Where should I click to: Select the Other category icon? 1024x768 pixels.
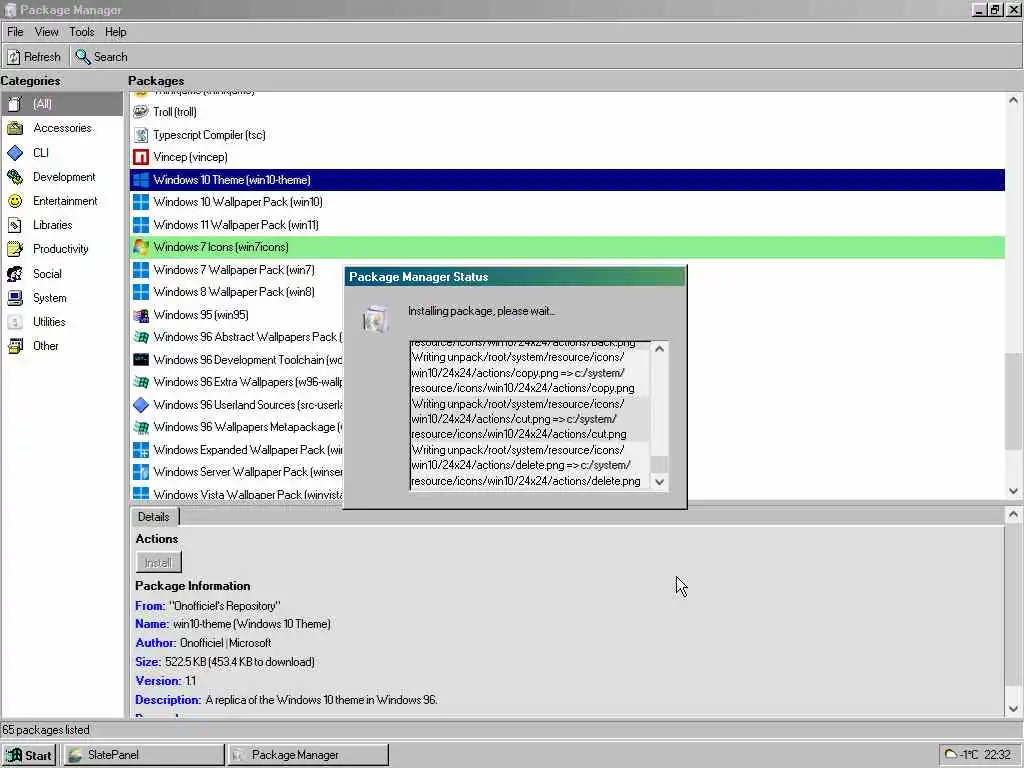(15, 346)
